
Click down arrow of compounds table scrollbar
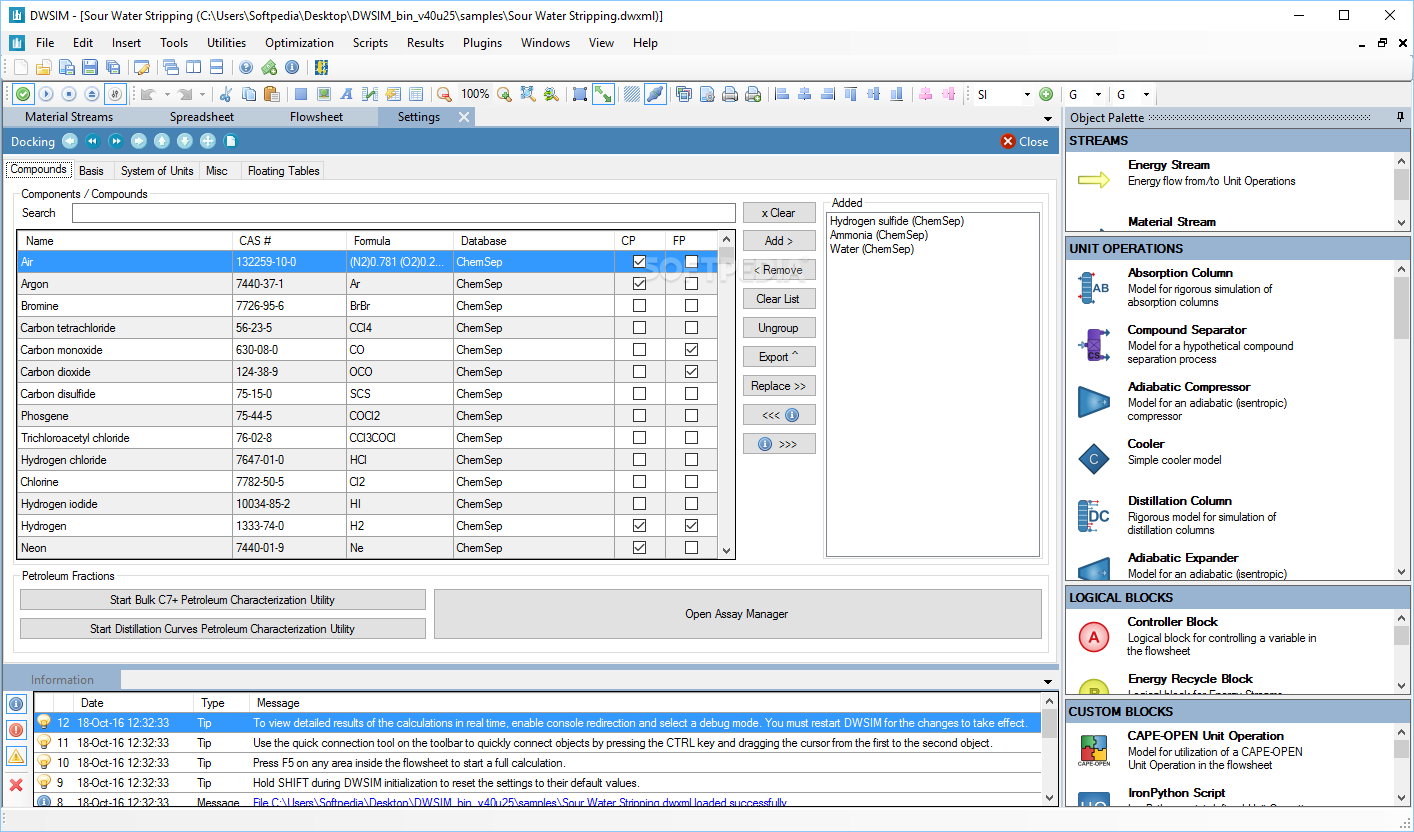726,550
